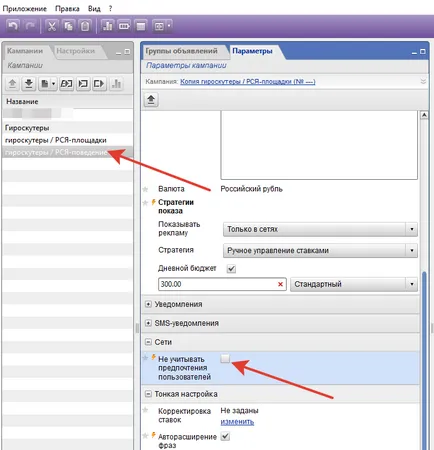Click the export arrow icon in the Campaigns toolbar
The height and width of the screenshot is (450, 434).
click(99, 83)
